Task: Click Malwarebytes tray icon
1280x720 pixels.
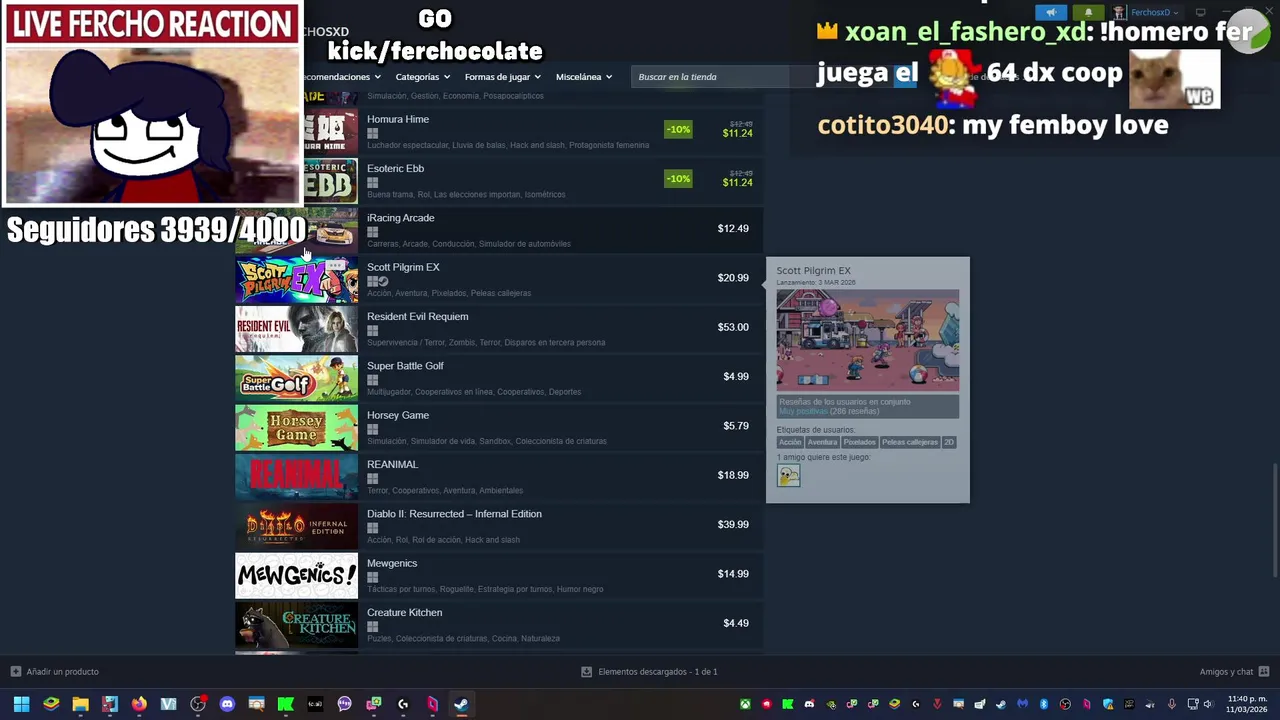Action: [x=1022, y=704]
